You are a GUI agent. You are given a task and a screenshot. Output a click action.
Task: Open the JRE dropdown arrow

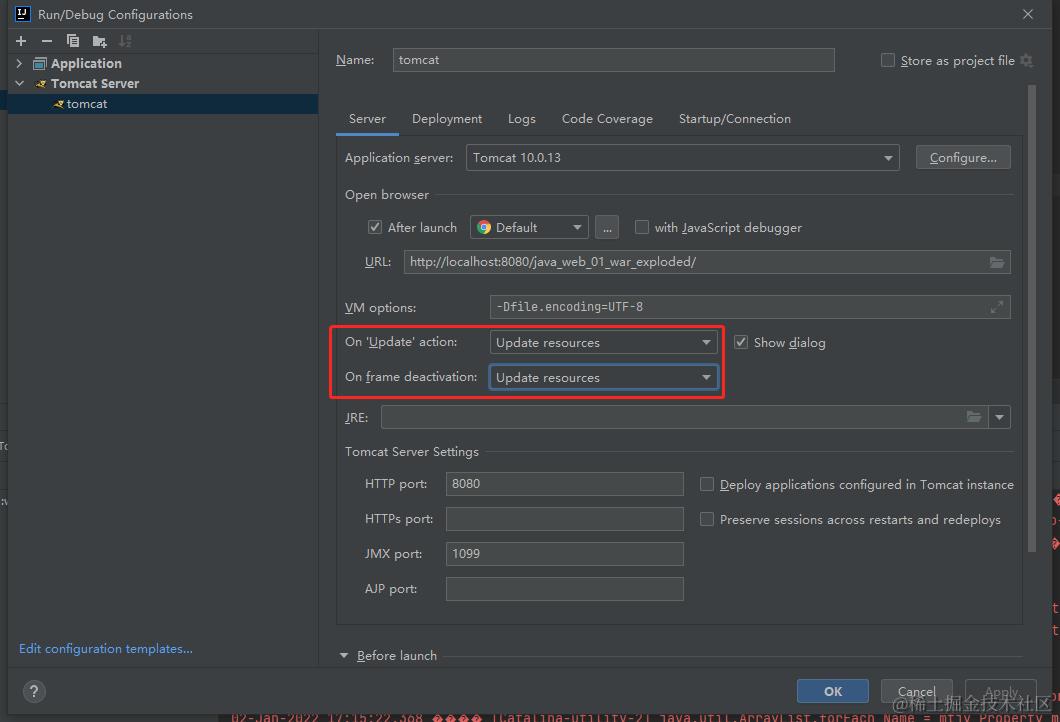pos(999,417)
